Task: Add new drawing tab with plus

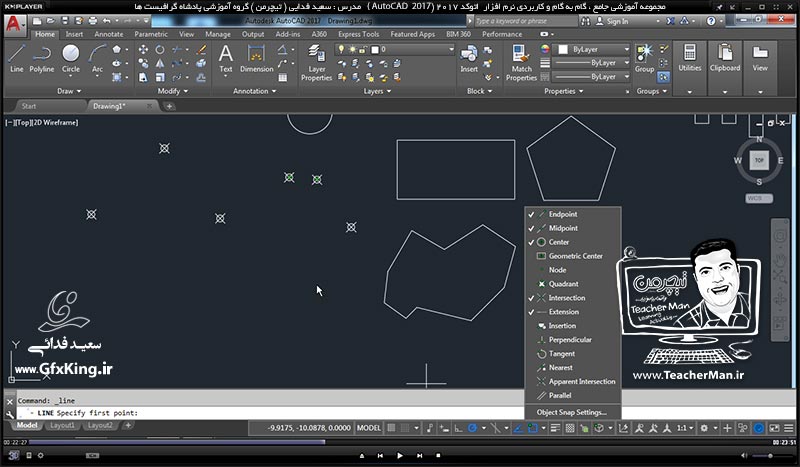Action: [169, 106]
